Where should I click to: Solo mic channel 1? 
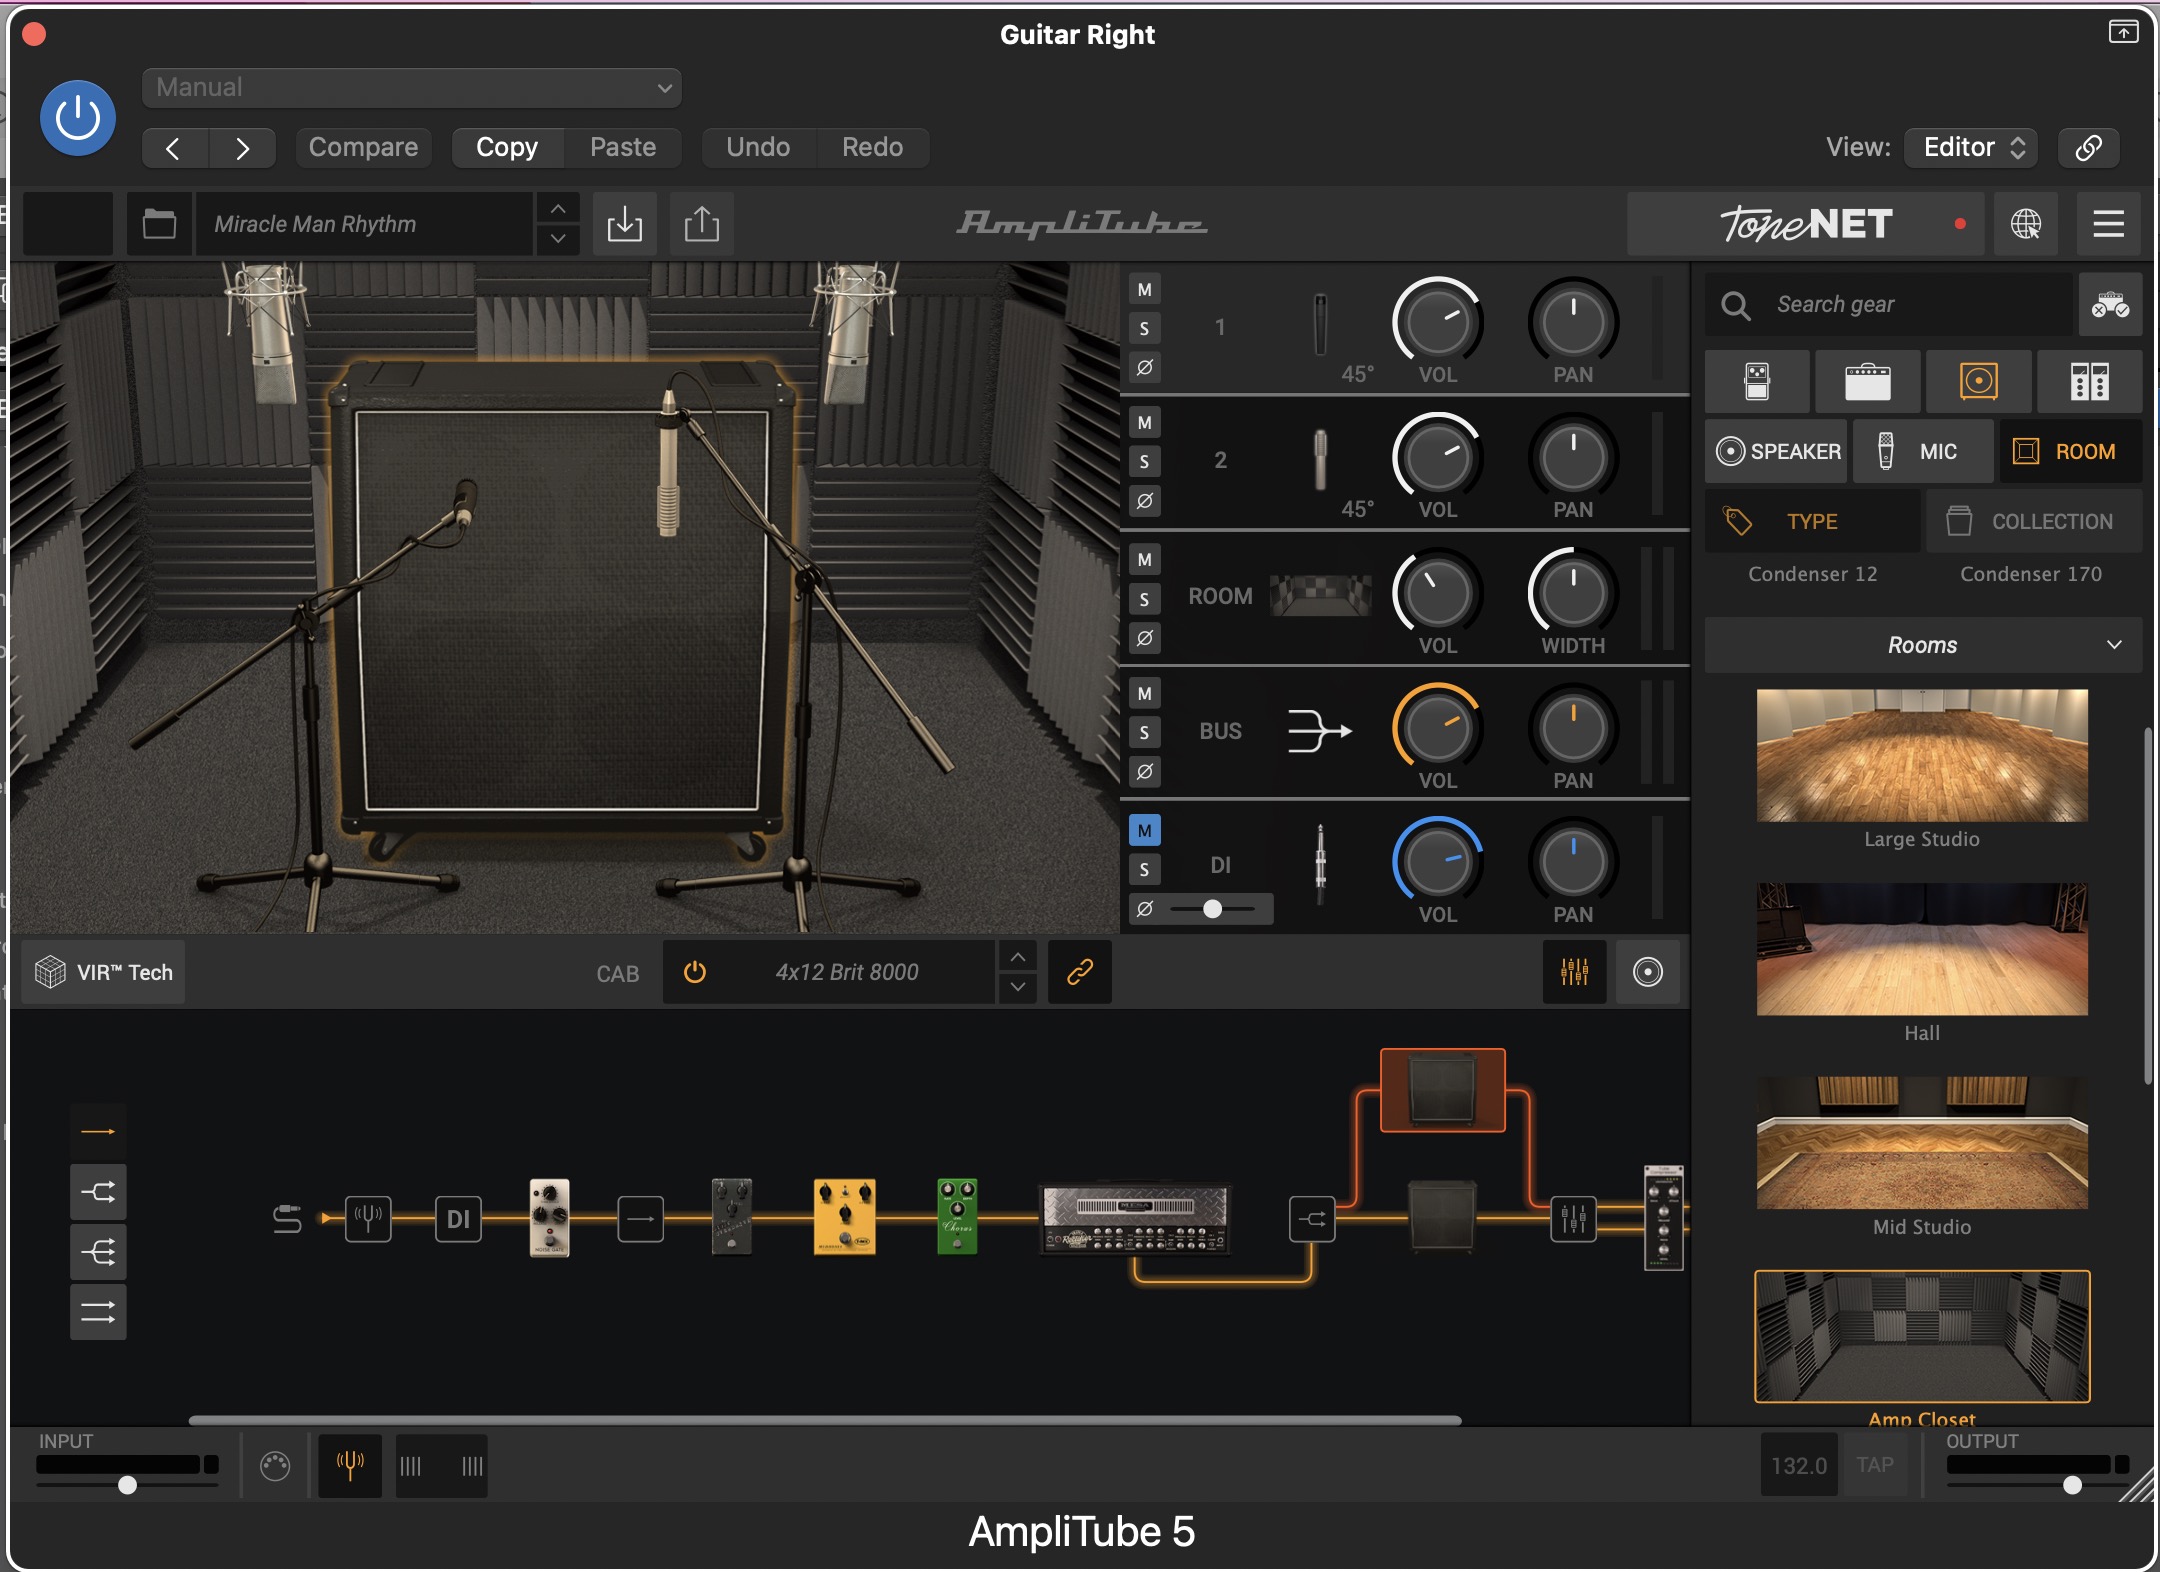pyautogui.click(x=1145, y=329)
